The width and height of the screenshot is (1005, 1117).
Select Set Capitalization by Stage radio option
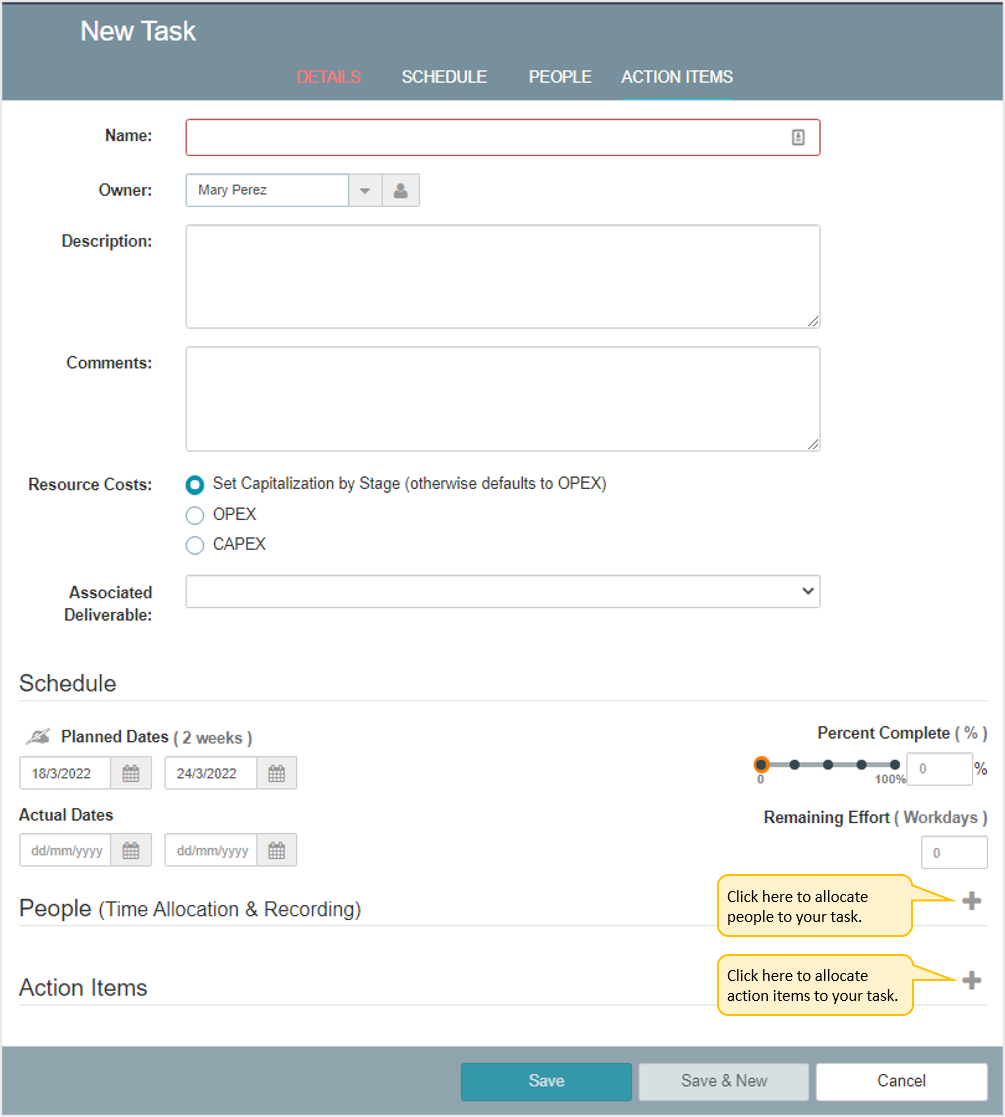point(194,485)
